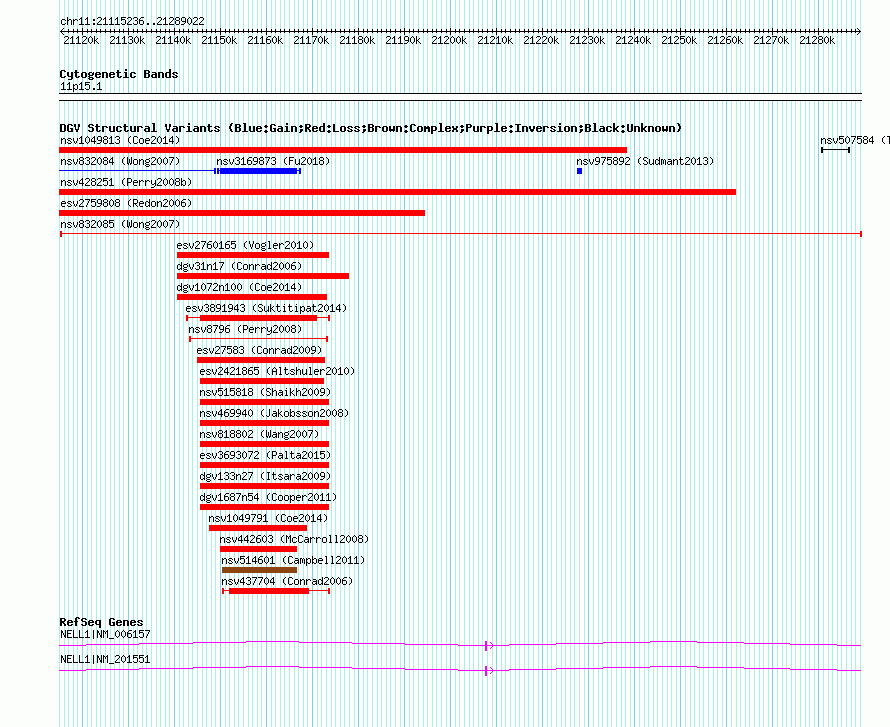
Task: Click esv3693072 (Palta2015) variant label
Action: click(265, 455)
